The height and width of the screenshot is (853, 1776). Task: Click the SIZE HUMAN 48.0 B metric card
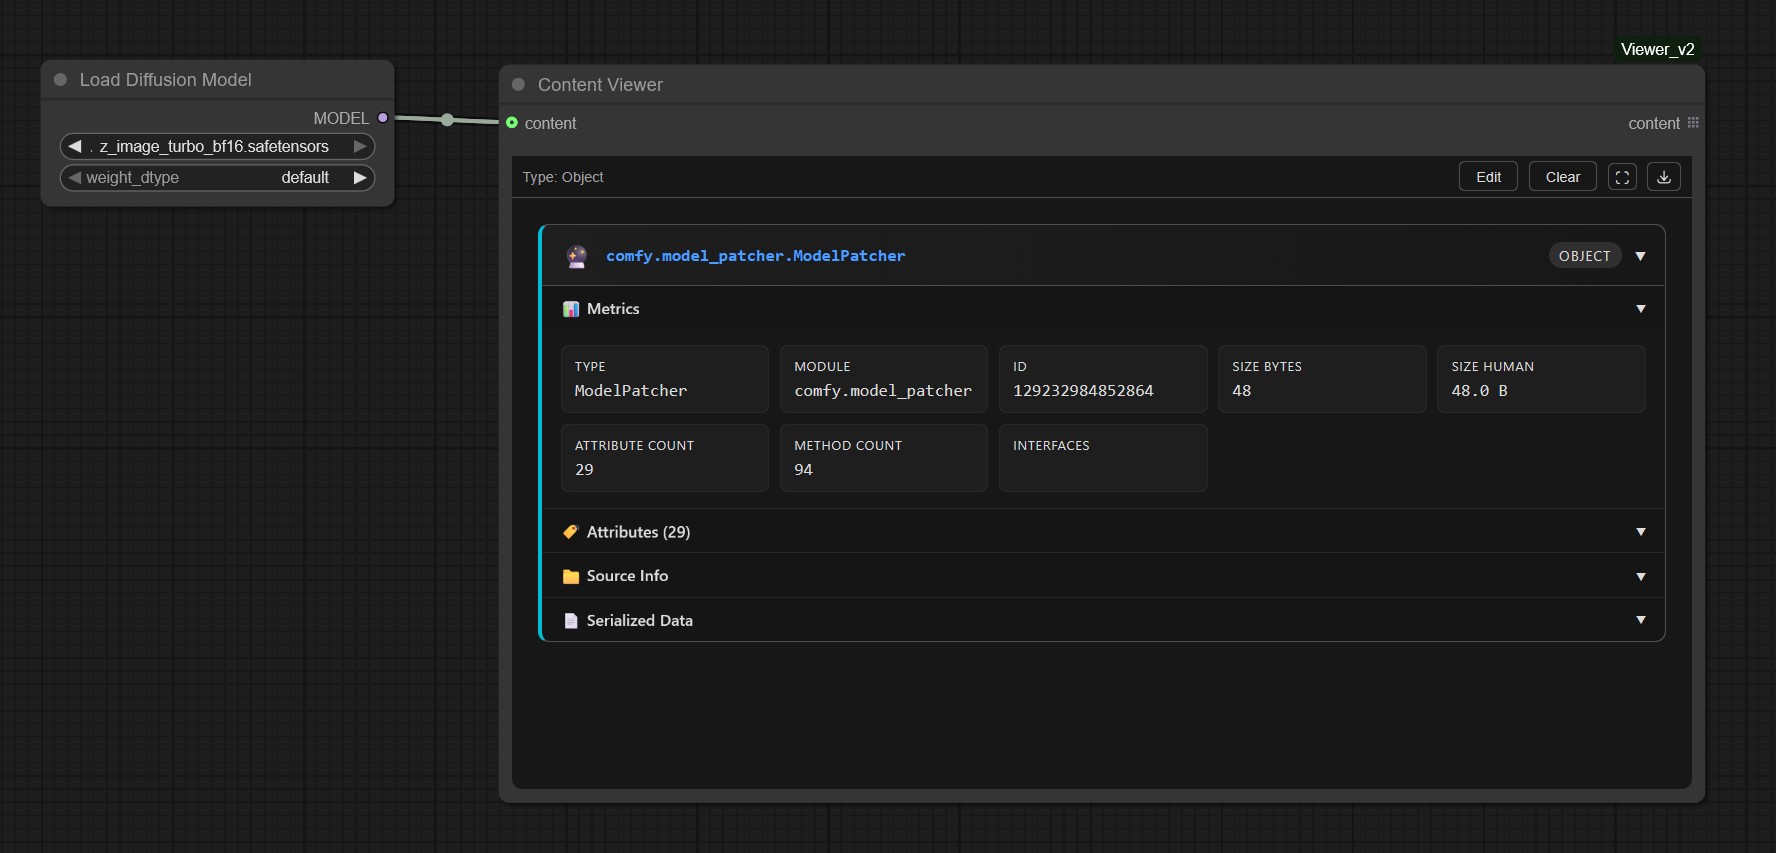[x=1541, y=379]
